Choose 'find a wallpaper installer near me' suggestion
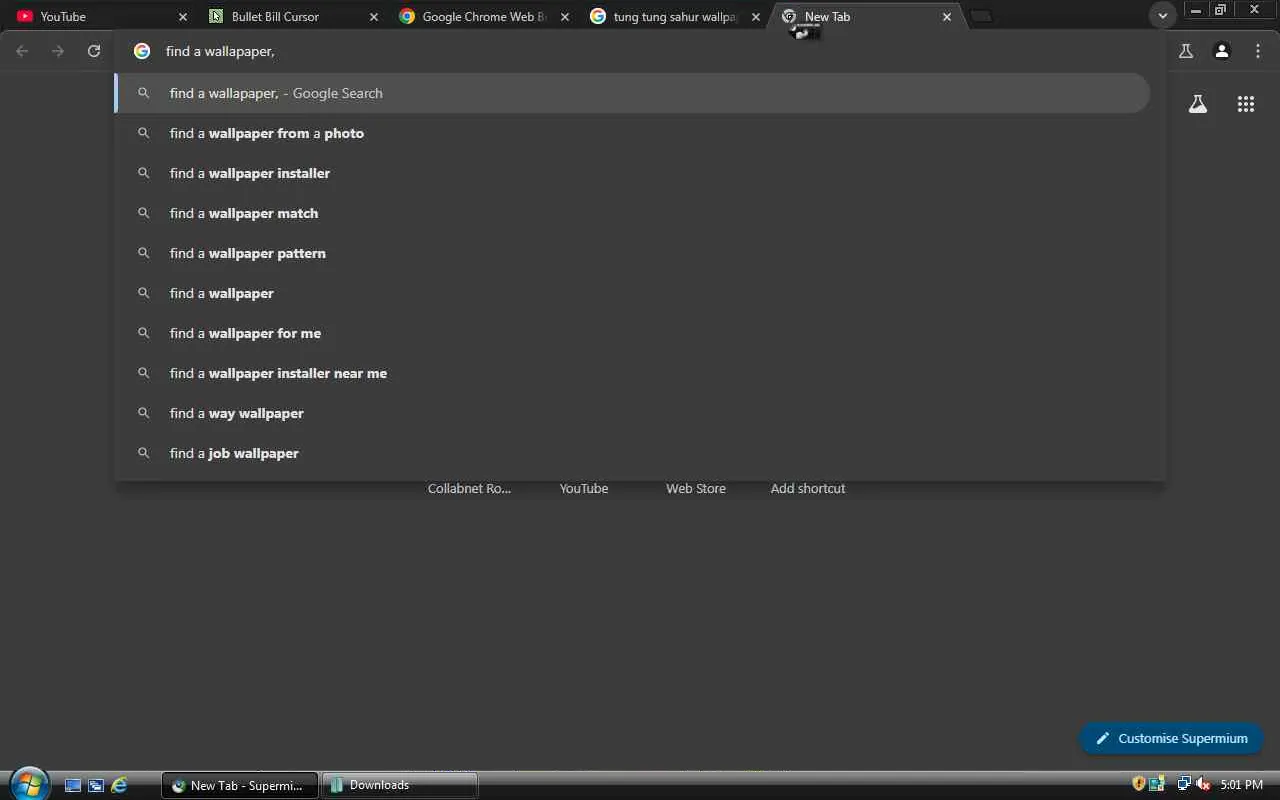The width and height of the screenshot is (1280, 800). point(632,373)
